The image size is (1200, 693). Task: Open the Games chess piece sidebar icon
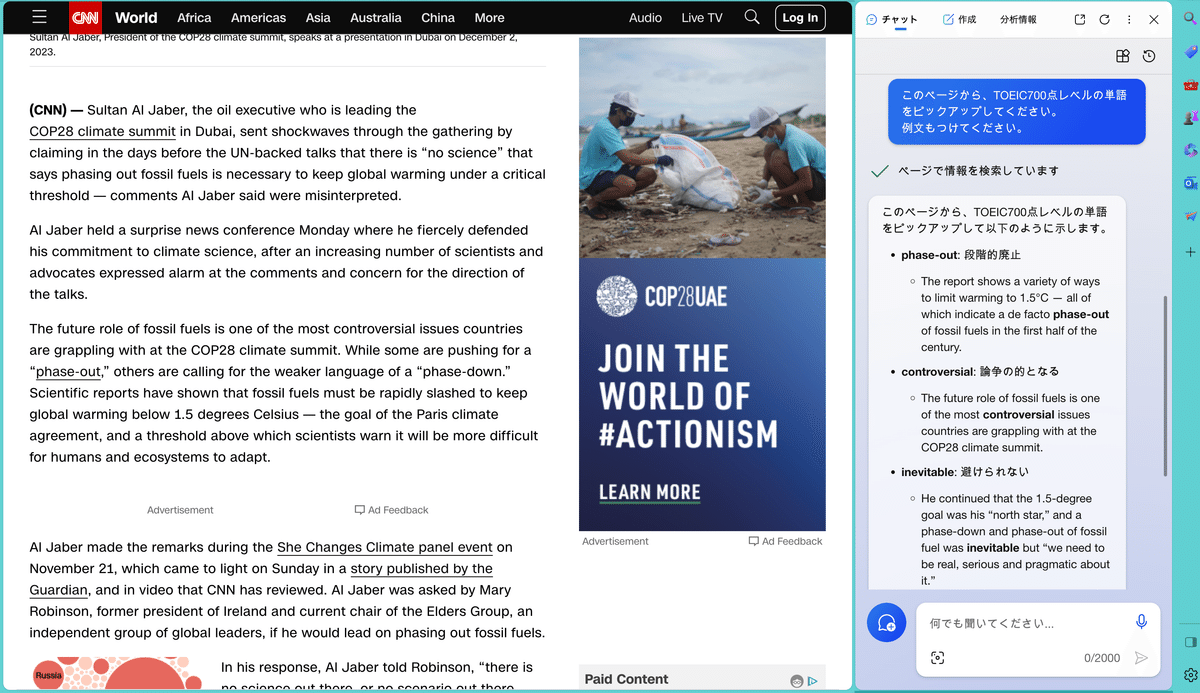[1190, 118]
